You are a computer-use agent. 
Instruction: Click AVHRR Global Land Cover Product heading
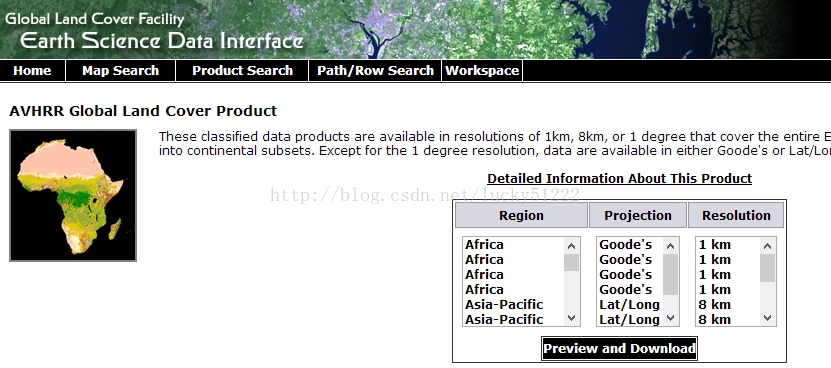(143, 111)
